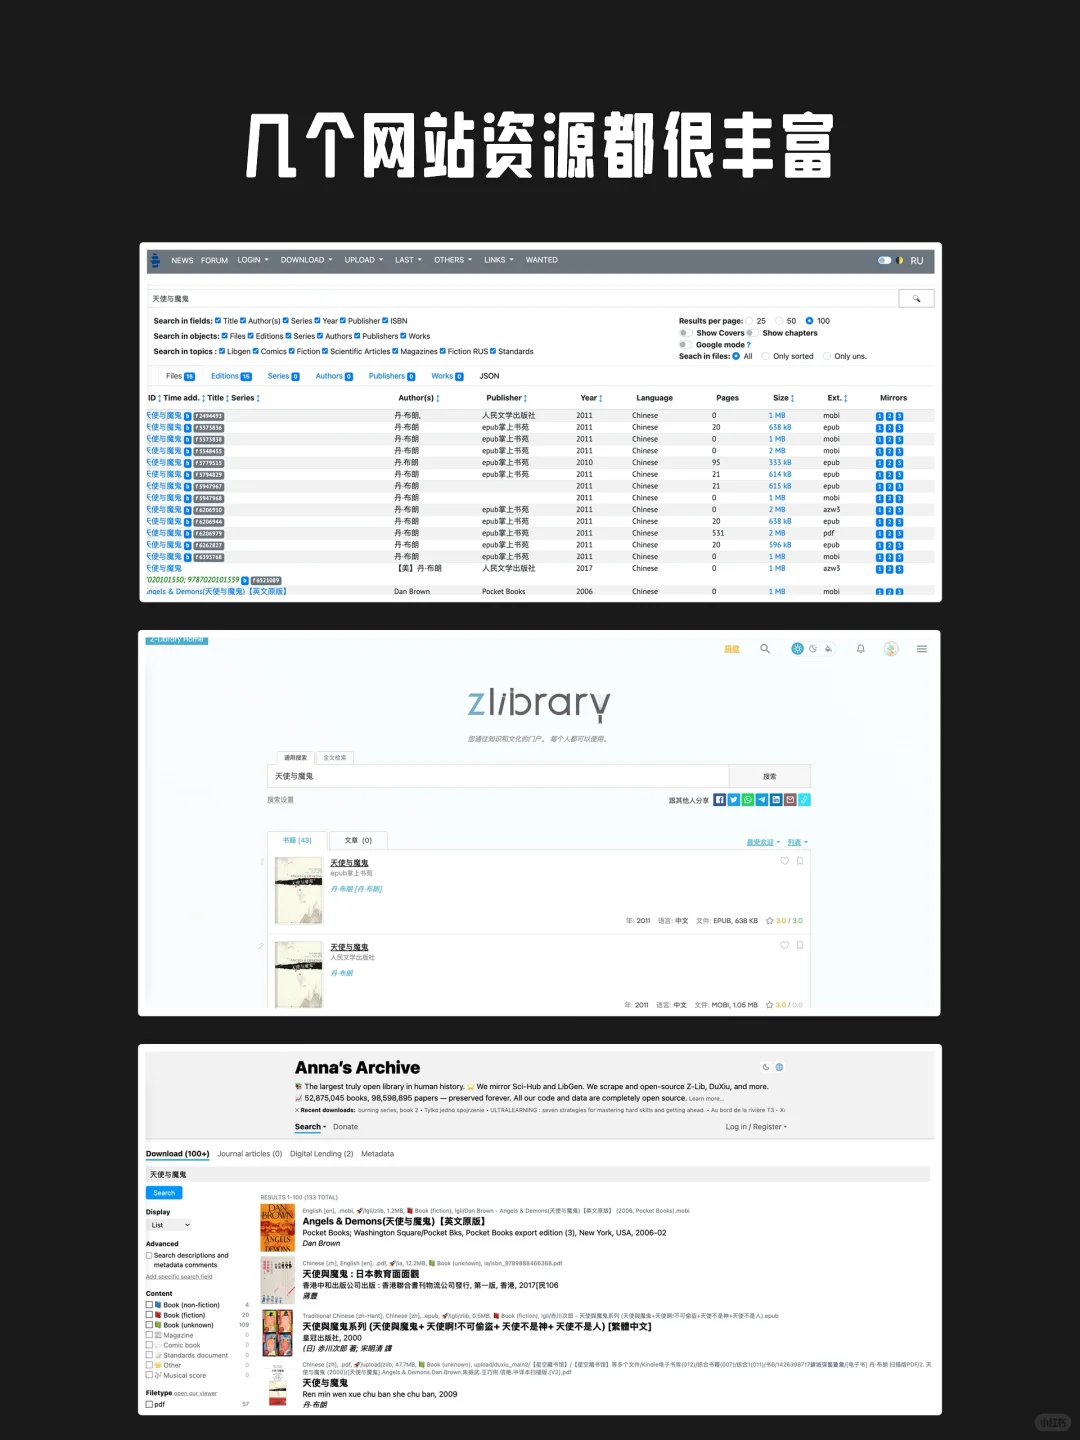The width and height of the screenshot is (1080, 1440).
Task: Open the Z-Library hamburger menu
Action: [921, 649]
